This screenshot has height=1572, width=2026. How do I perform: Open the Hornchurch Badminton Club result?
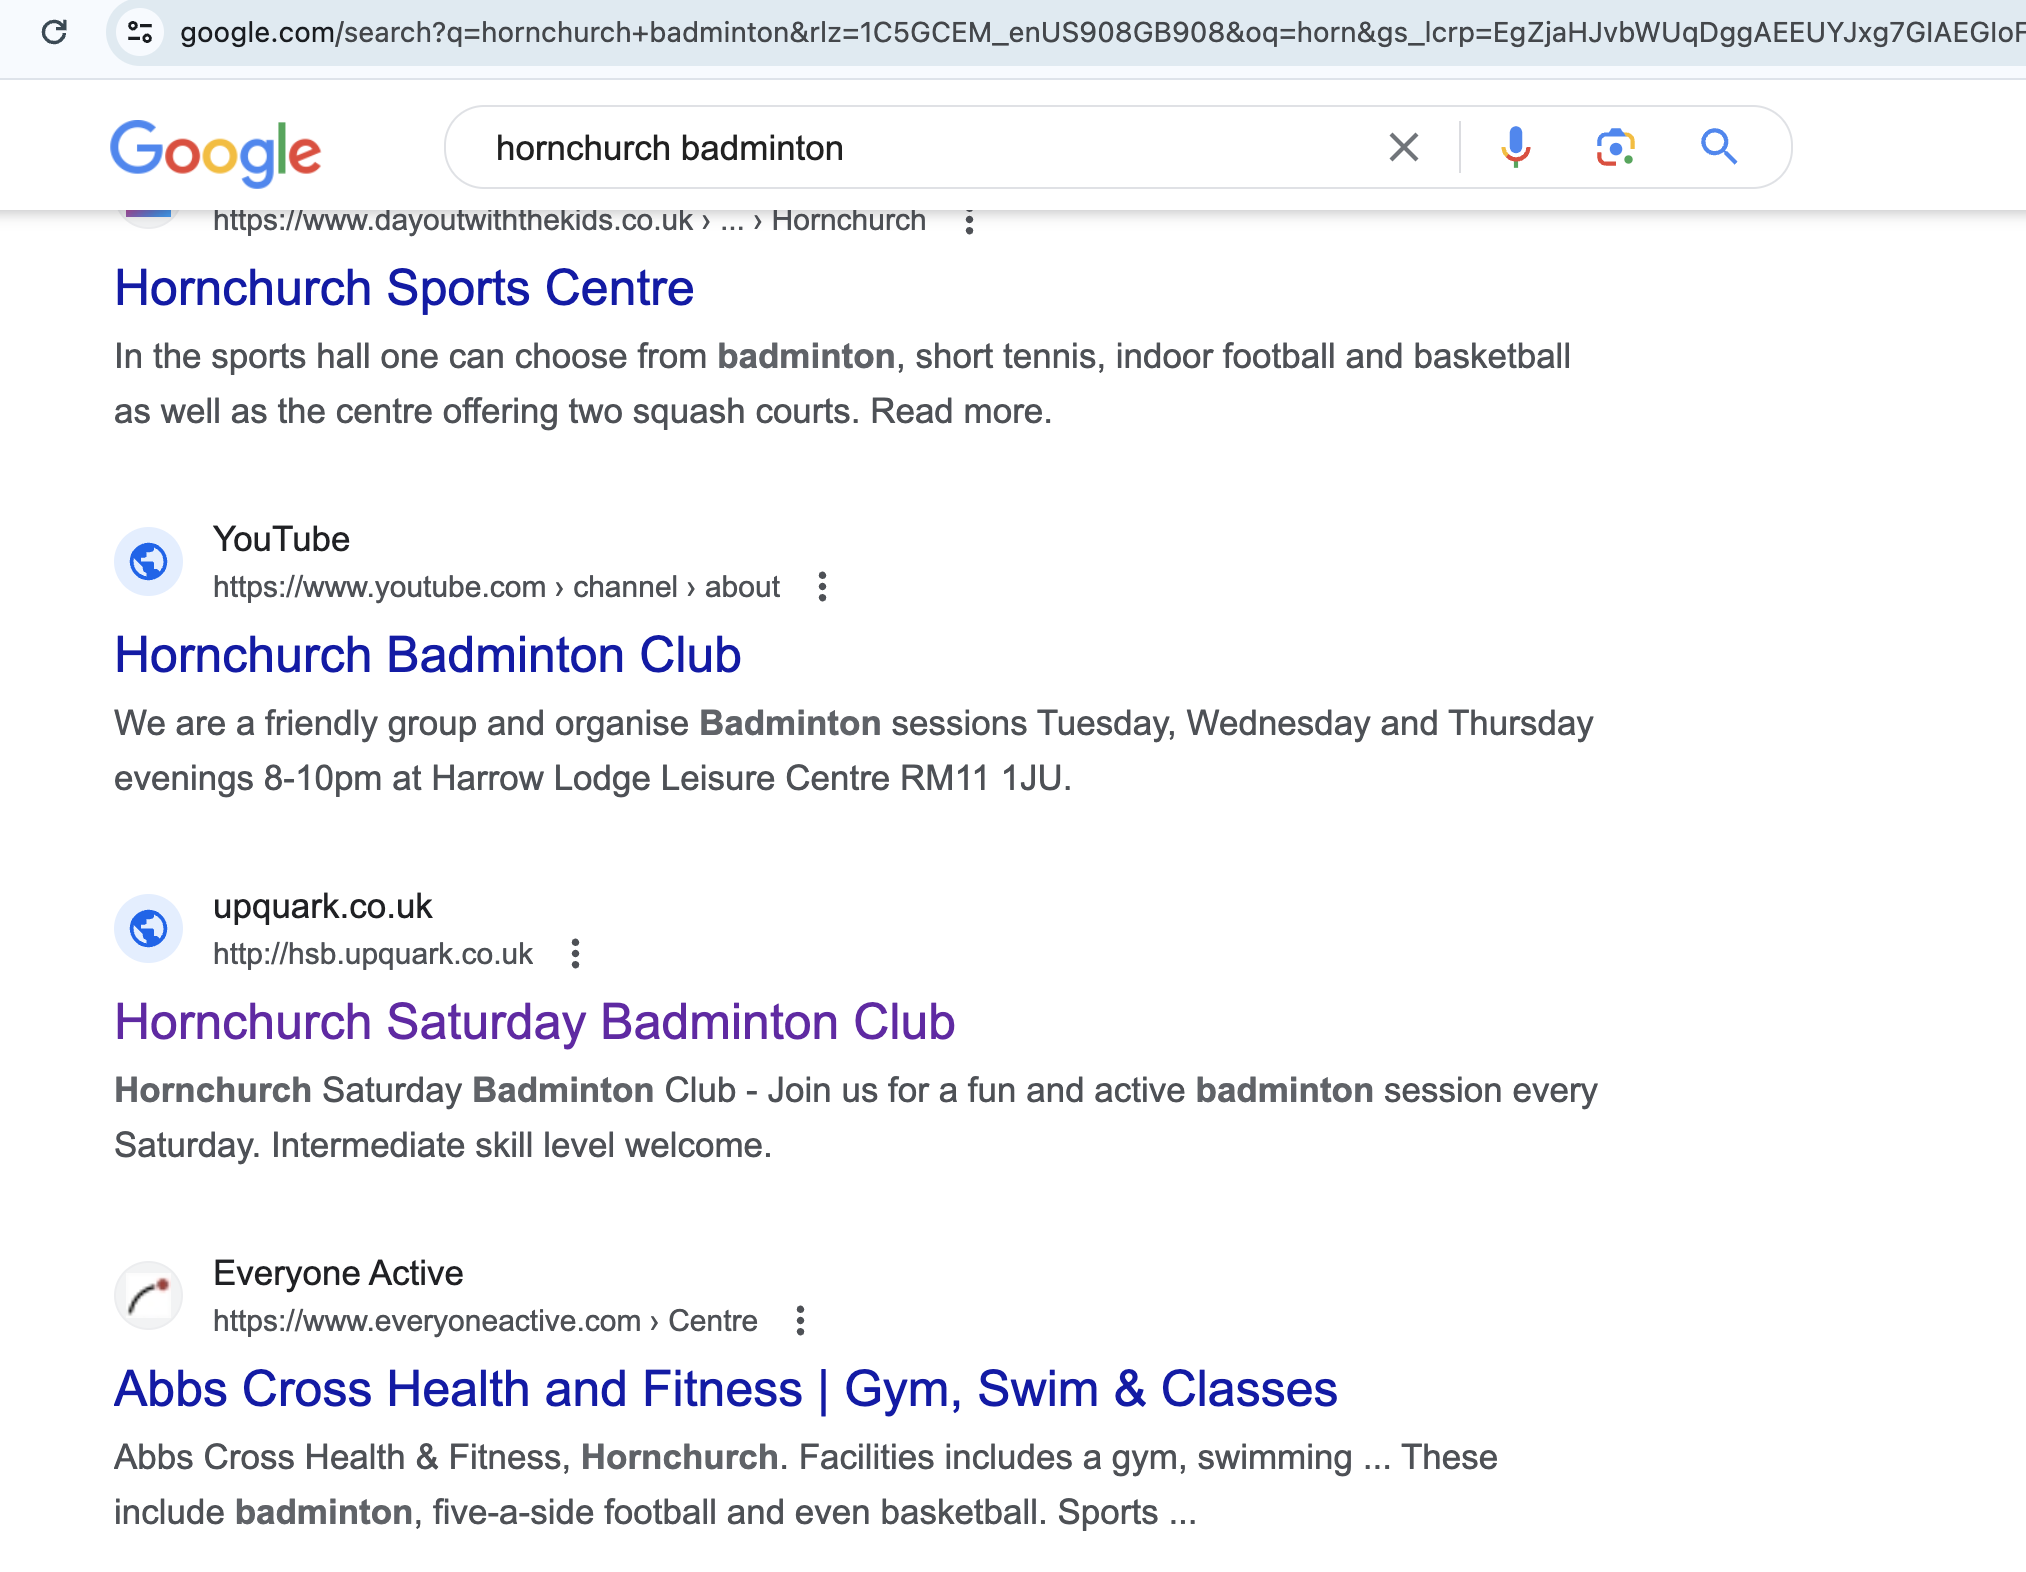pos(428,655)
